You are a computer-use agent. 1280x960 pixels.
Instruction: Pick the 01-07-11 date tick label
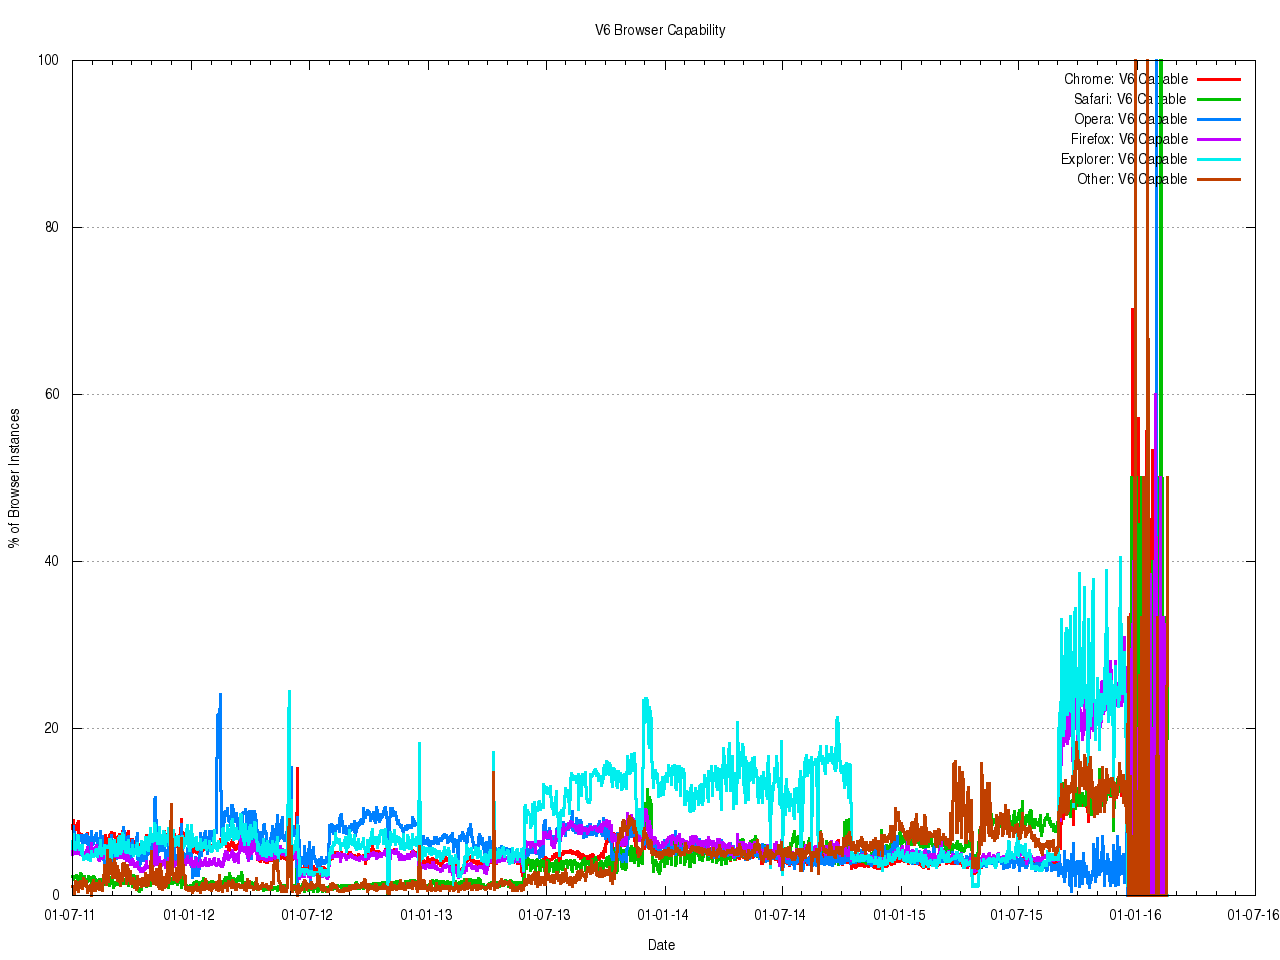pos(71,914)
